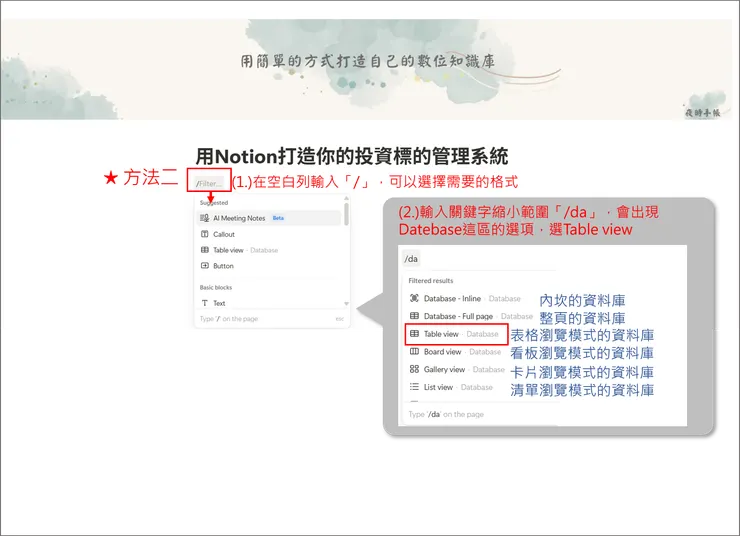Image resolution: width=740 pixels, height=536 pixels.
Task: Click the 'Suggested' section heading
Action: click(214, 202)
